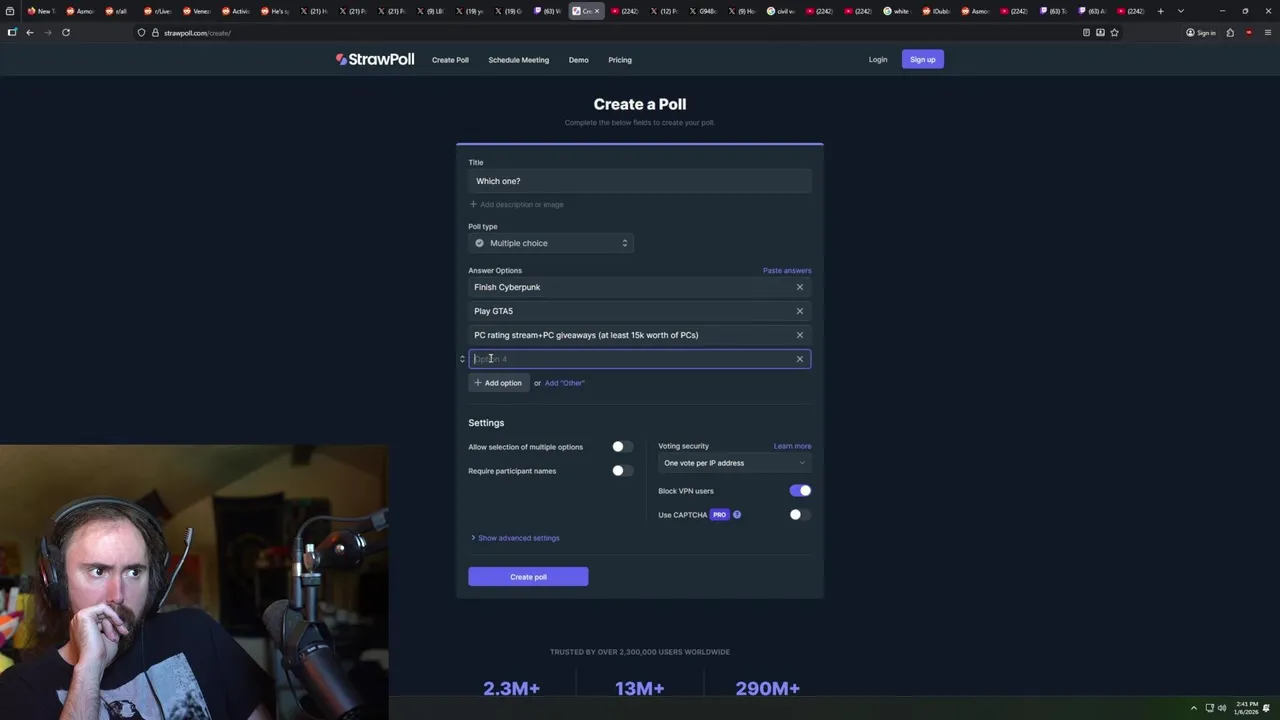Screen dimensions: 1280x720
Task: Reload the strawpoll page
Action: click(66, 32)
